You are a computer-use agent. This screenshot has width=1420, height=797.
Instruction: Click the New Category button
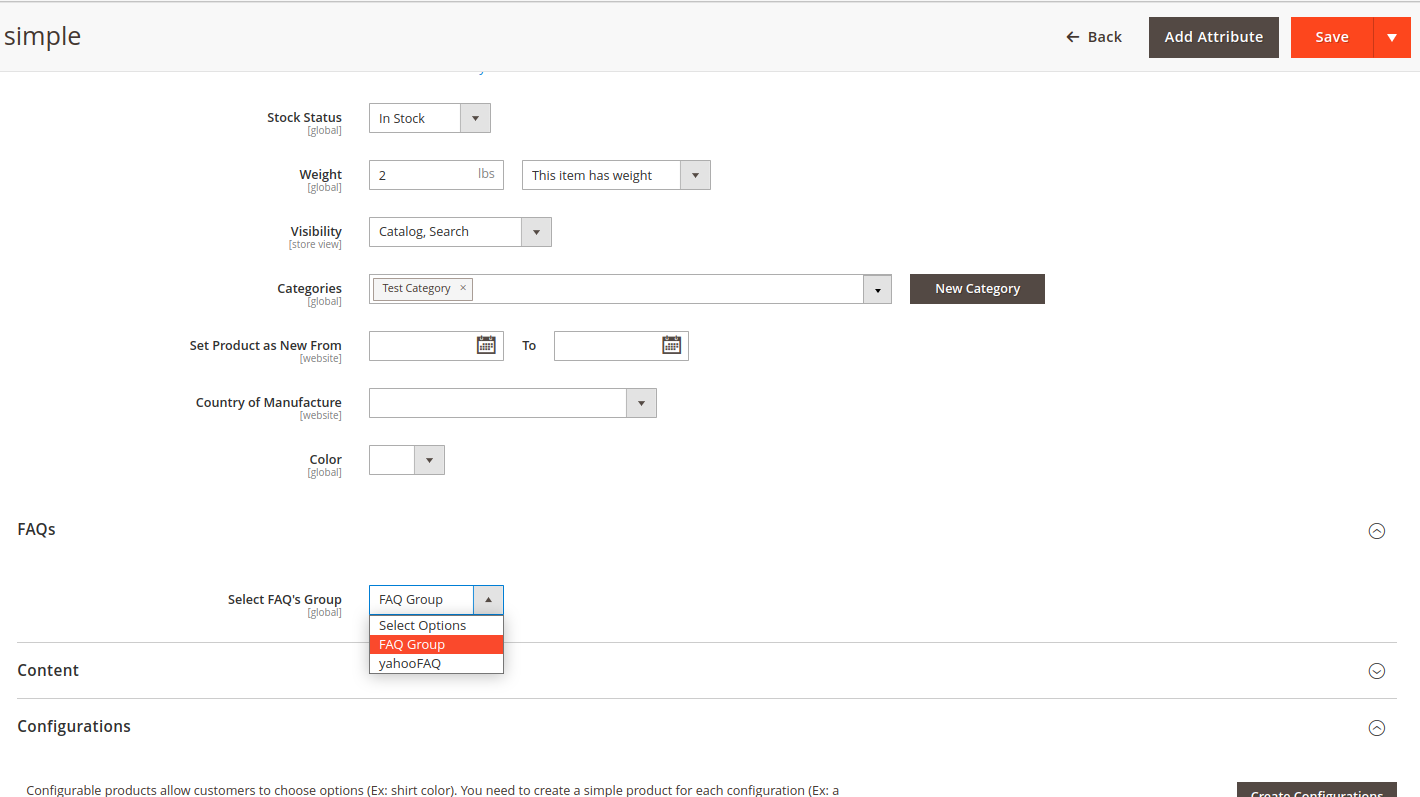click(x=976, y=288)
